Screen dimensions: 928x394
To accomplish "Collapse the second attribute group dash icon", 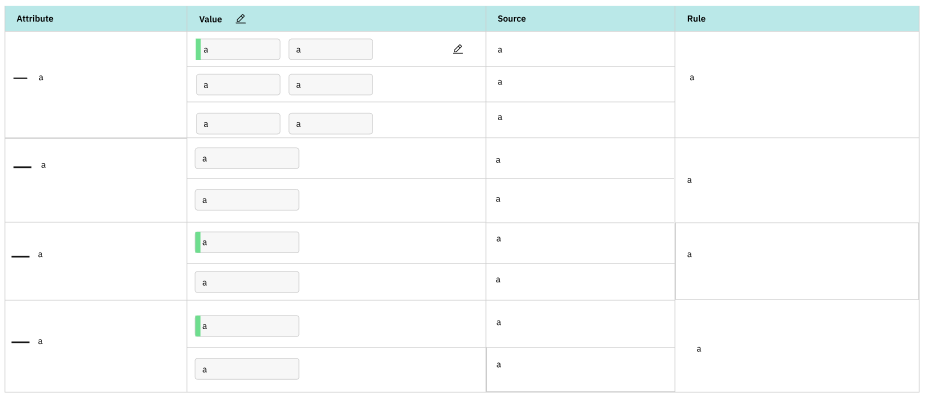I will [x=22, y=167].
